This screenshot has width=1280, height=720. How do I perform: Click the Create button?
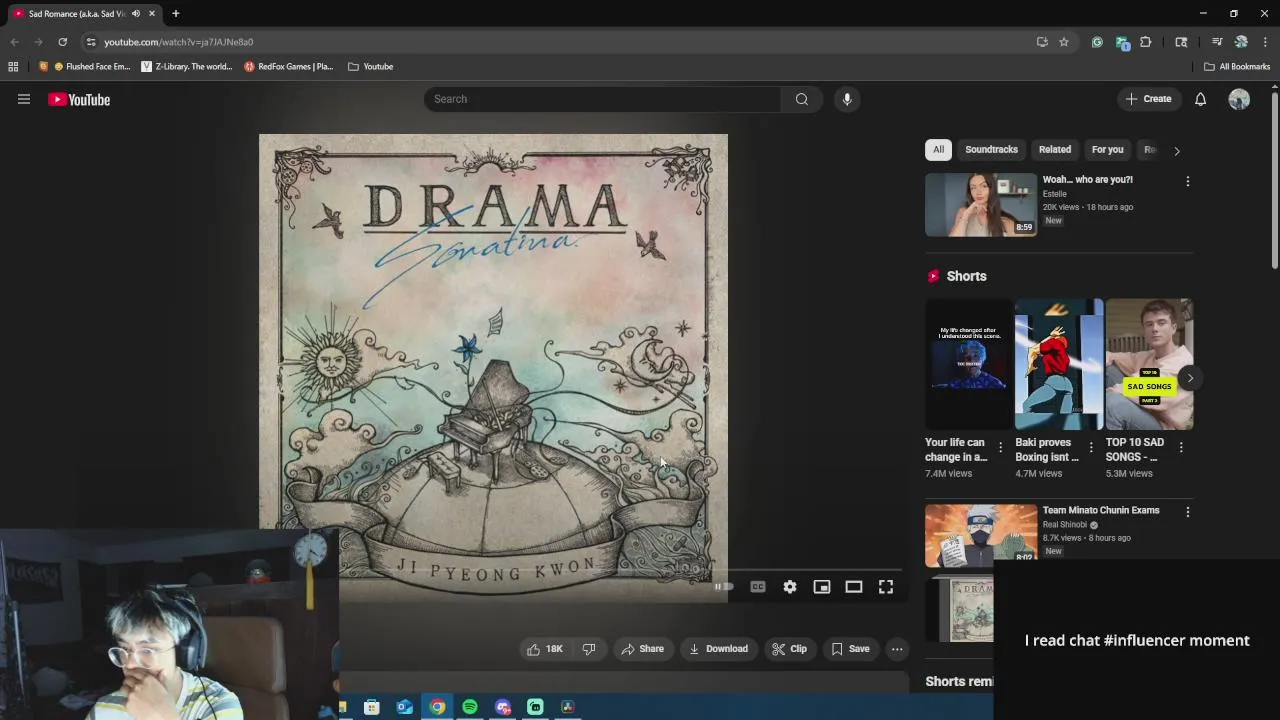(1148, 99)
